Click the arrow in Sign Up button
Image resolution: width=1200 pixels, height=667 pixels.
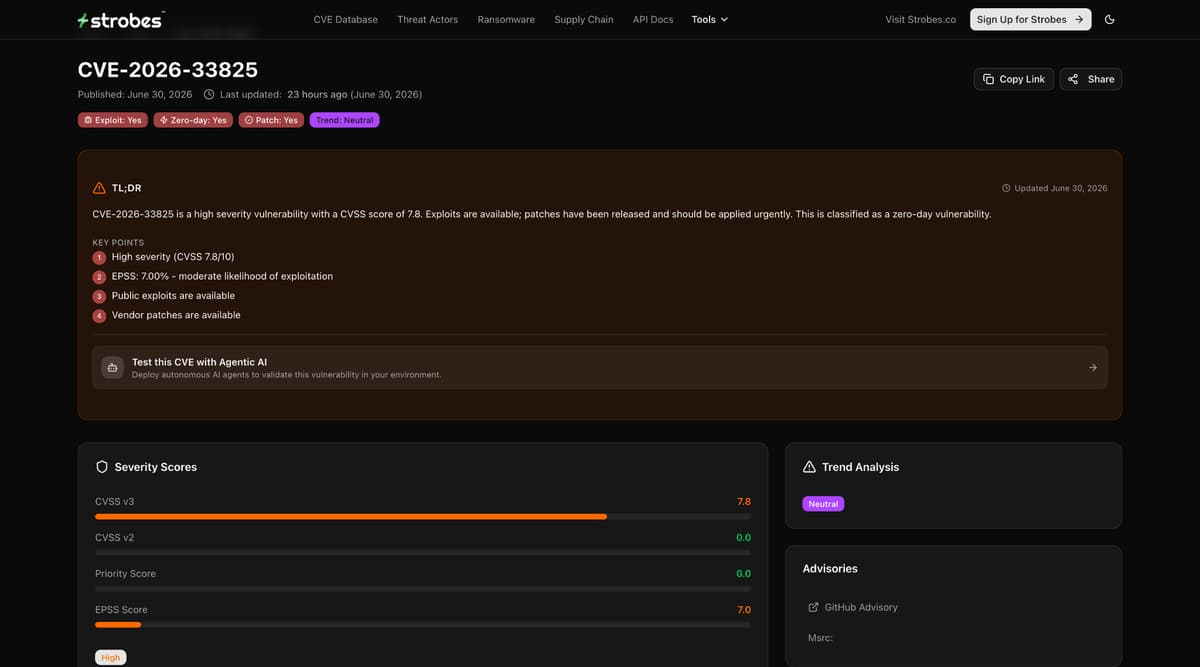1079,19
